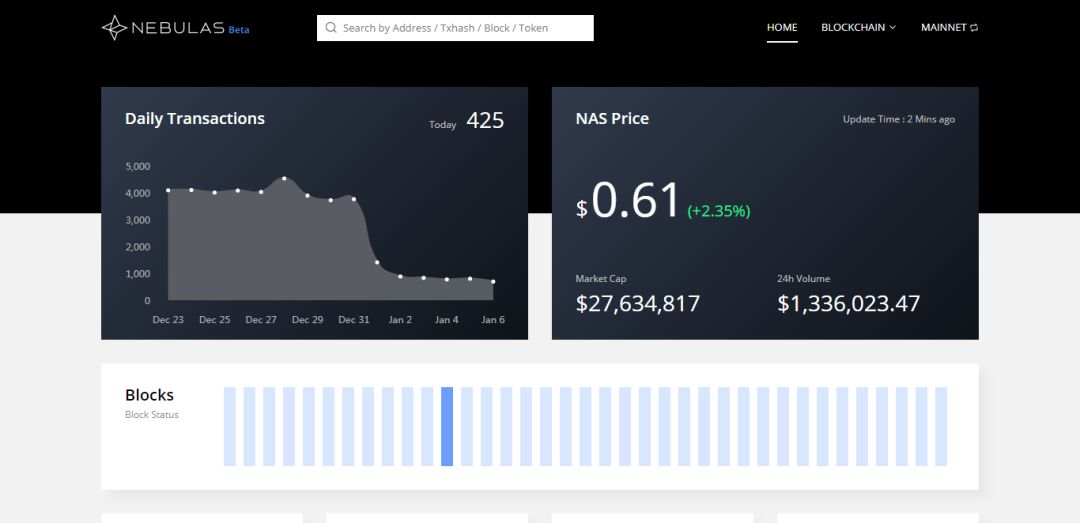Open the HOME nav item

(782, 28)
